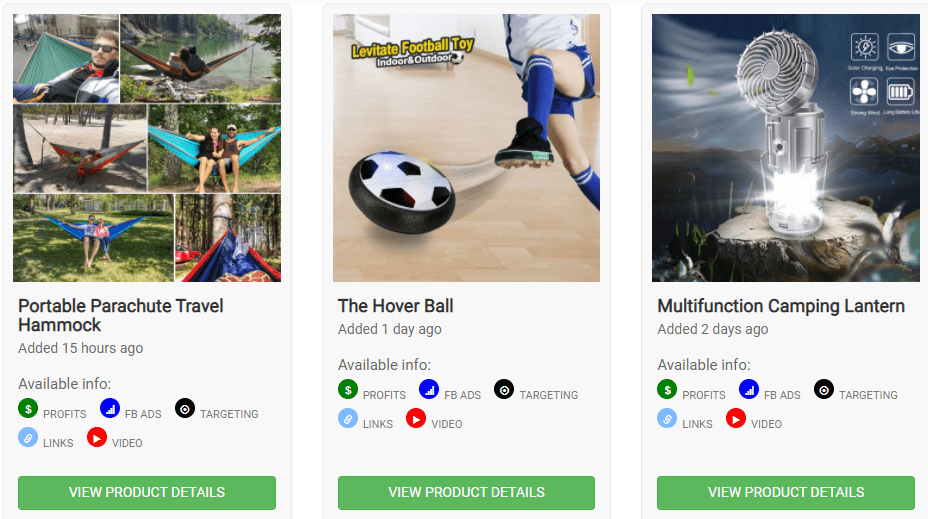Click the FB Ads icon for The Hover Ball
This screenshot has height=519, width=928.
(x=429, y=389)
